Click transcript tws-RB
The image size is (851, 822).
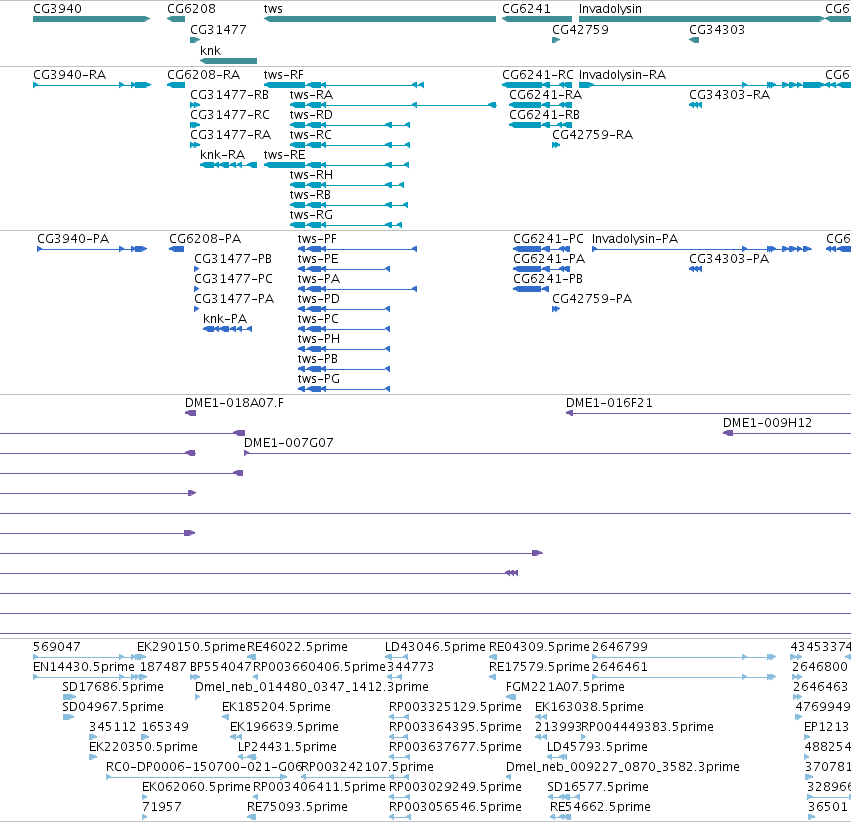310,195
